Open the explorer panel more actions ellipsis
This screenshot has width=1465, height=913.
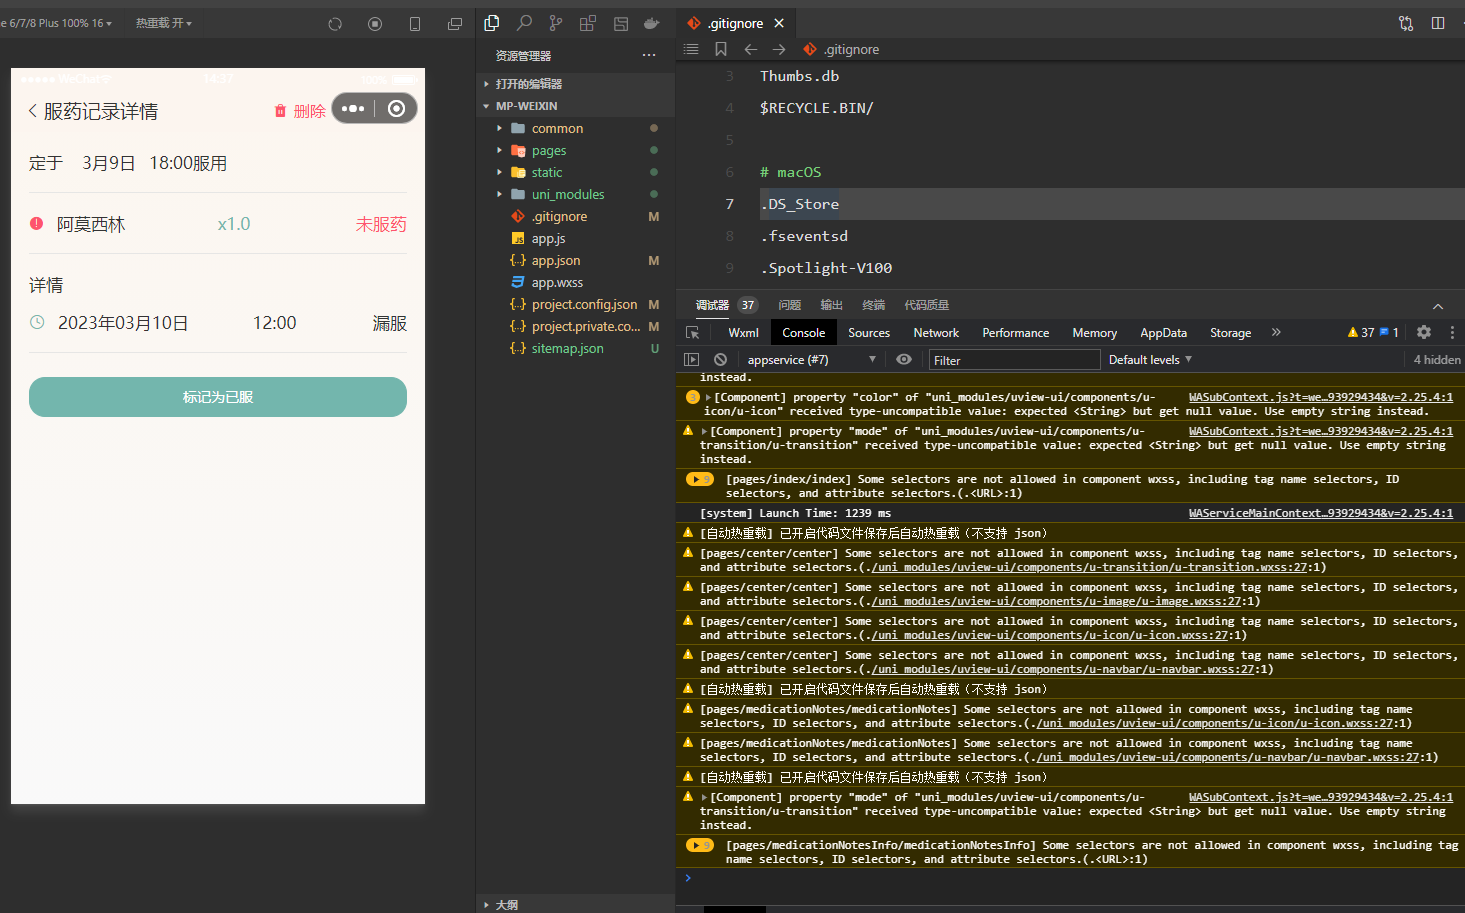[x=649, y=55]
